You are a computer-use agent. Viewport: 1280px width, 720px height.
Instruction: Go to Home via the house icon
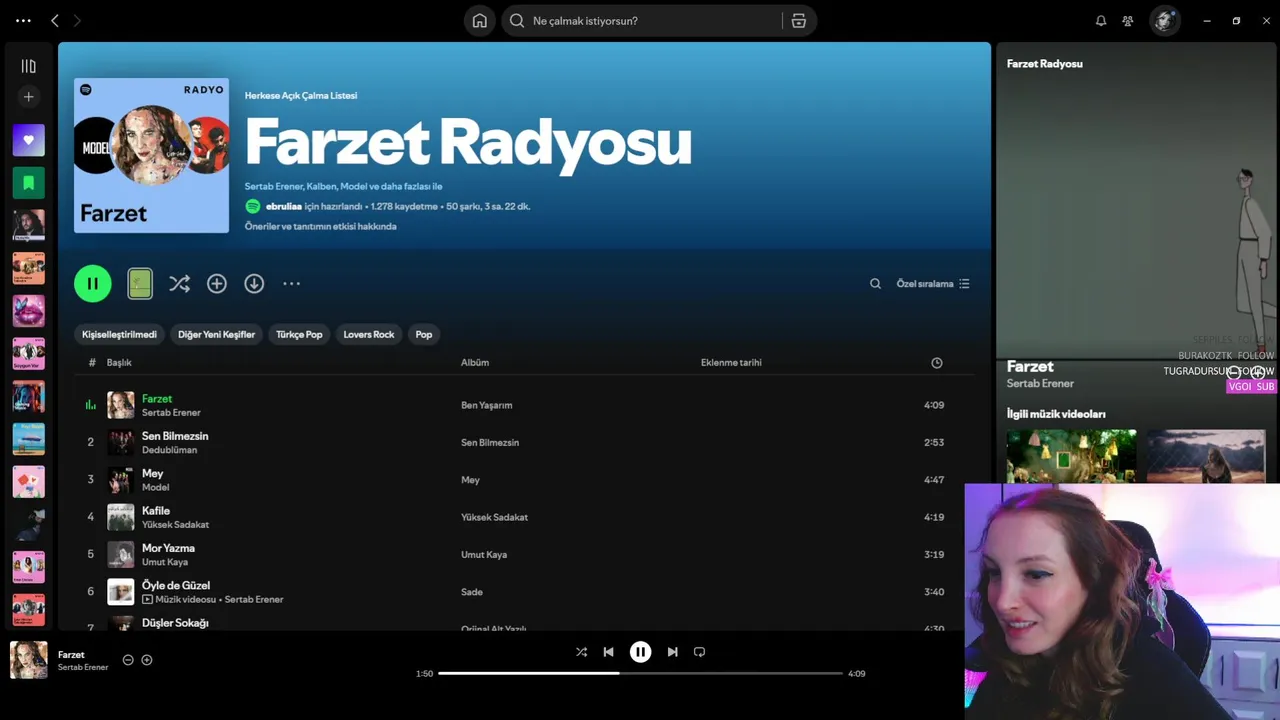[x=480, y=21]
